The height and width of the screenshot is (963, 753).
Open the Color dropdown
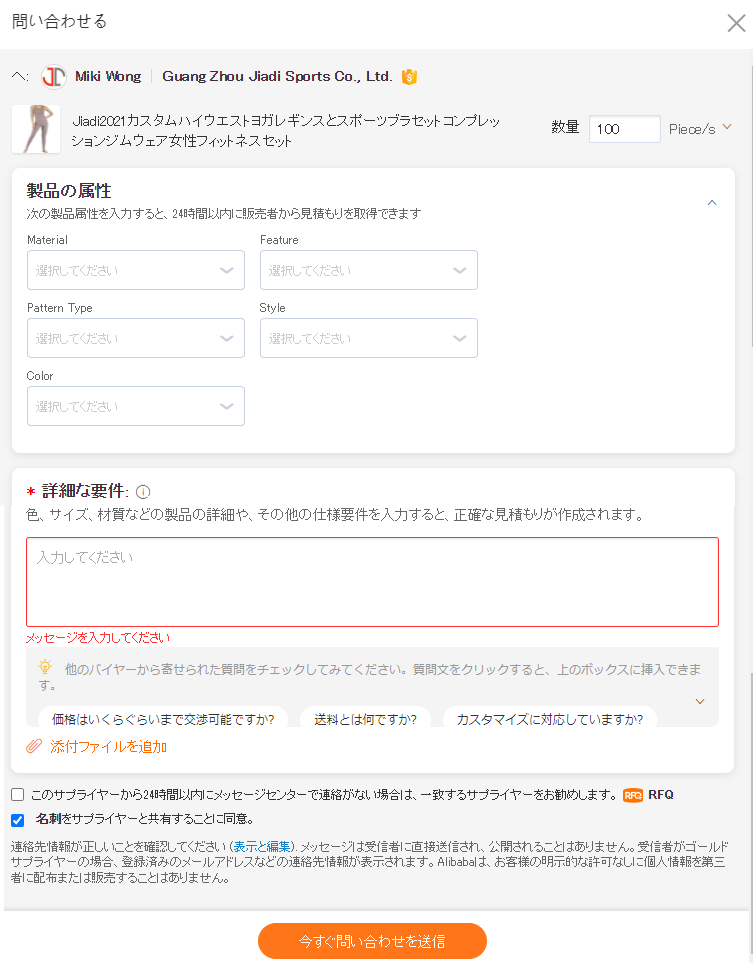click(x=136, y=406)
